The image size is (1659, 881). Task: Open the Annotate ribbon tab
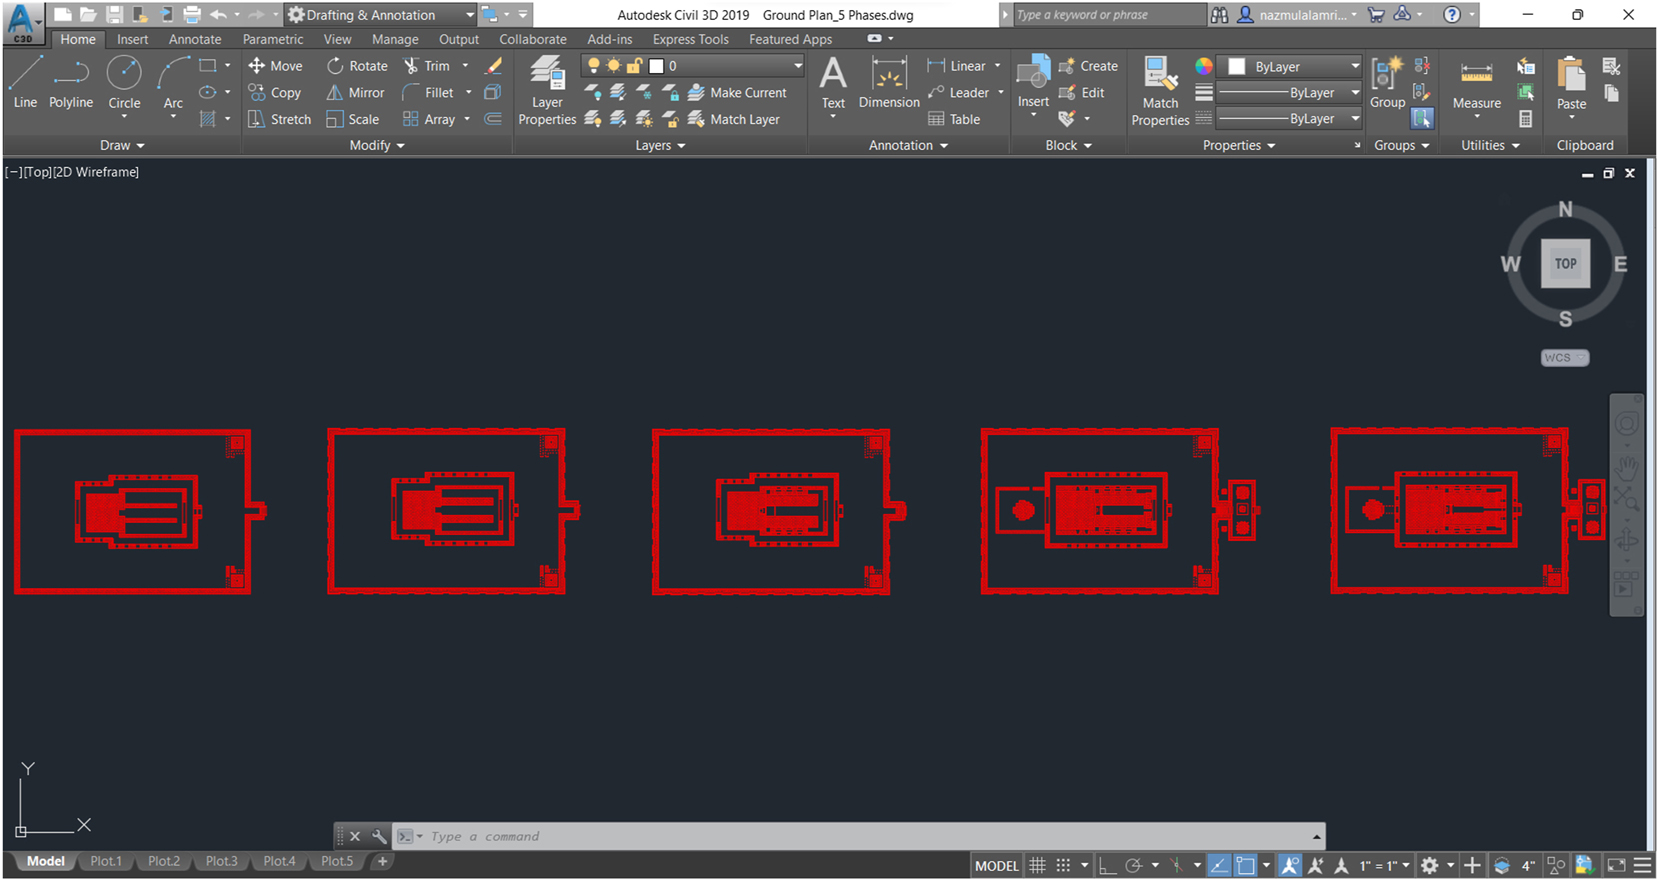195,39
